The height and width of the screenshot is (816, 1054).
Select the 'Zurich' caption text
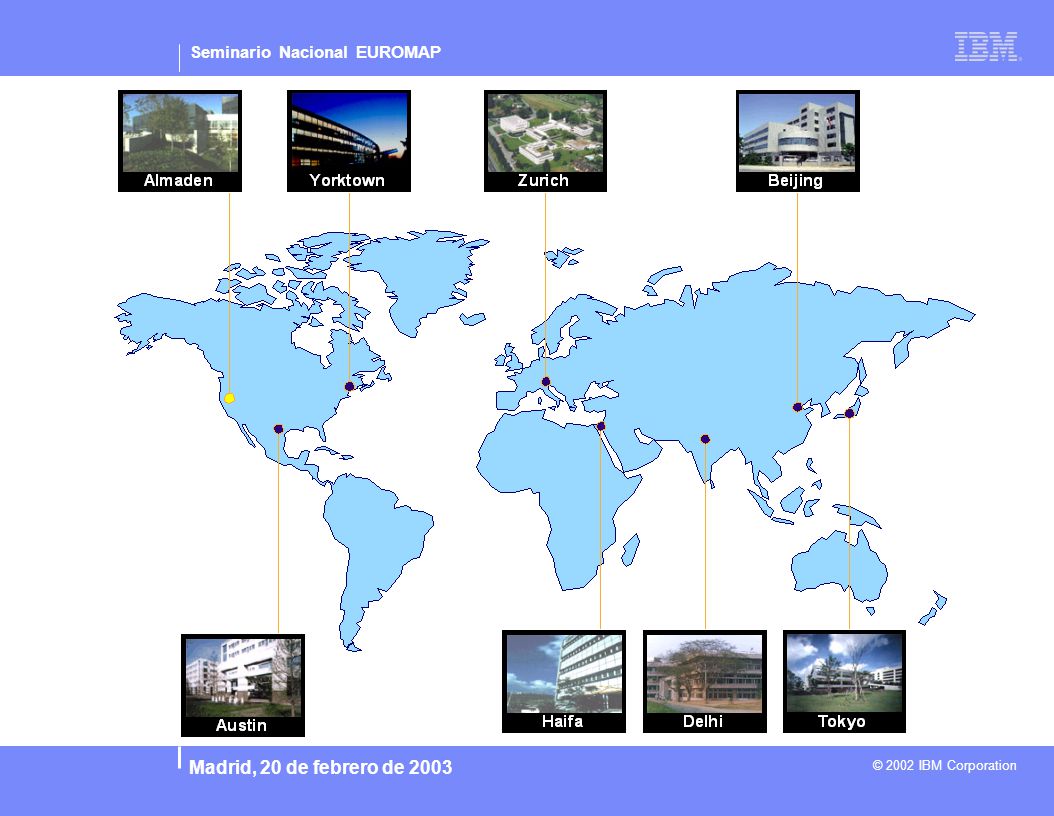pos(543,180)
